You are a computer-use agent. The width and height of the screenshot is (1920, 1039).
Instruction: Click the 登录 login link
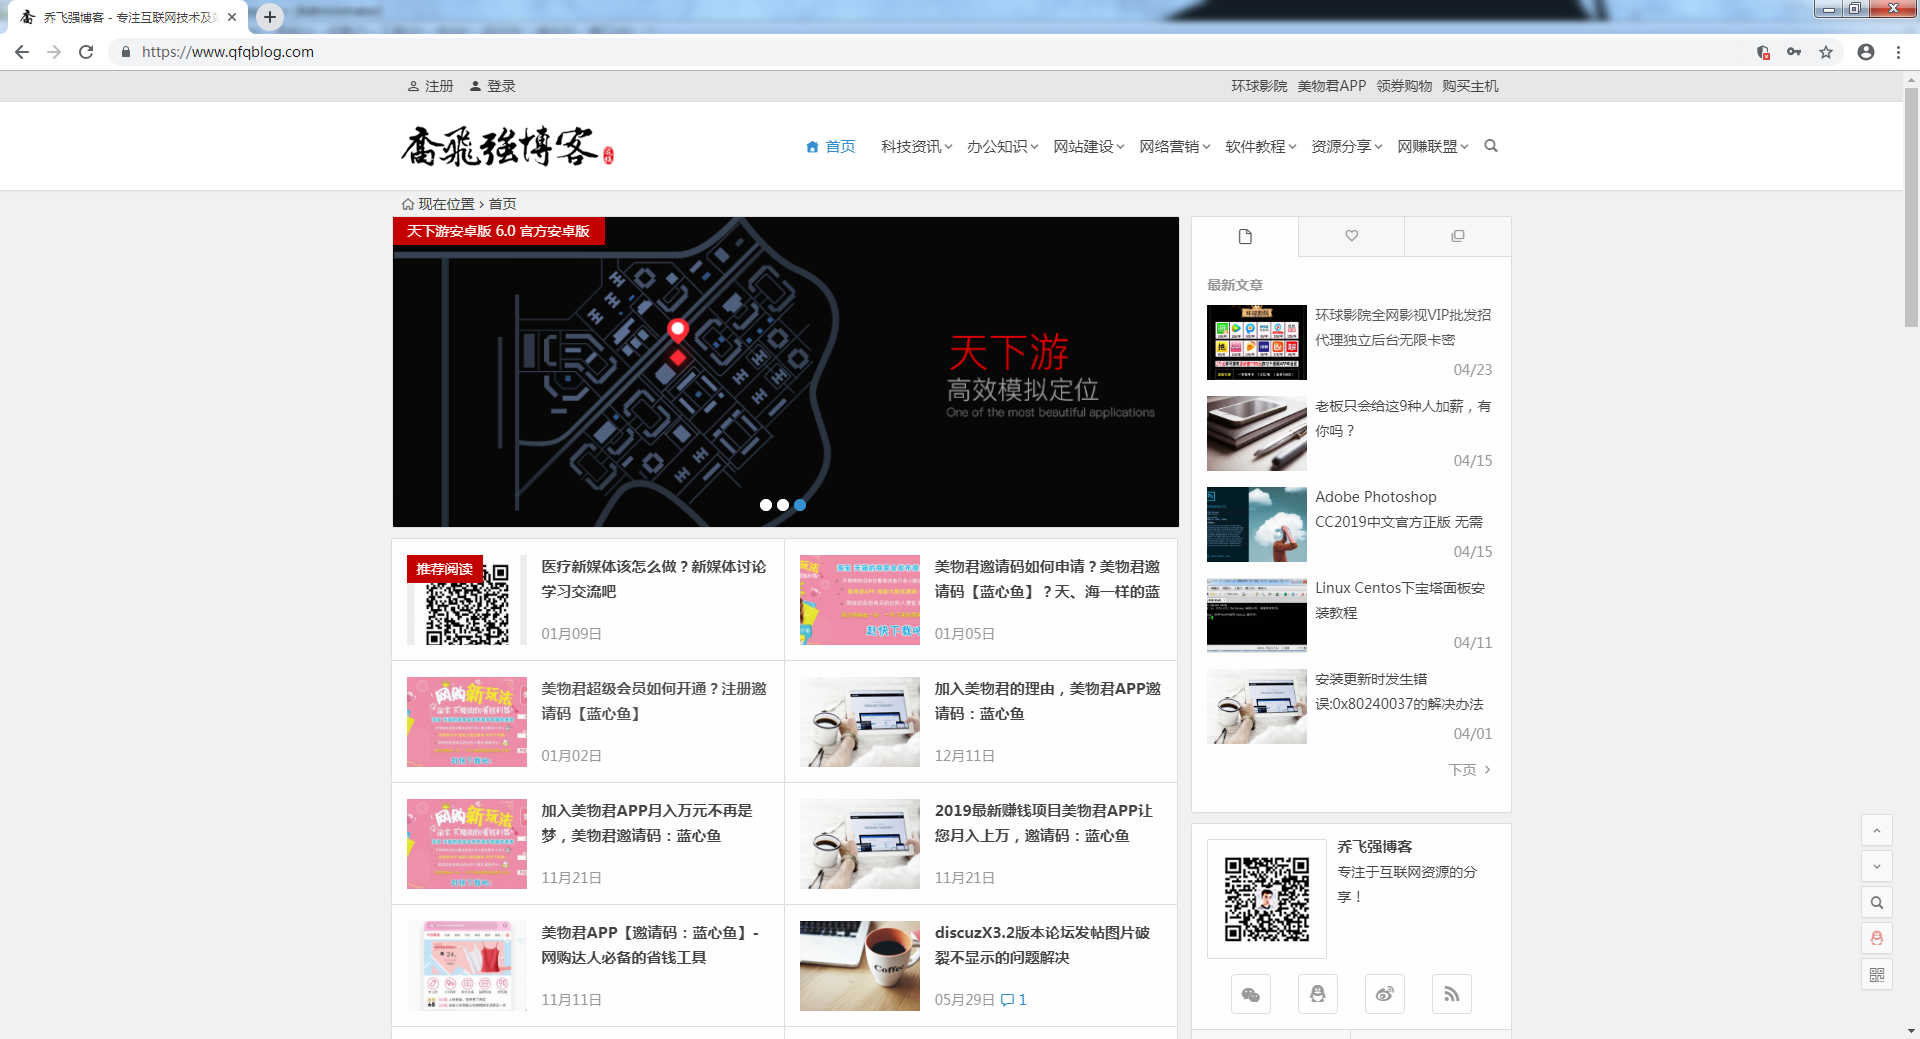click(x=493, y=86)
